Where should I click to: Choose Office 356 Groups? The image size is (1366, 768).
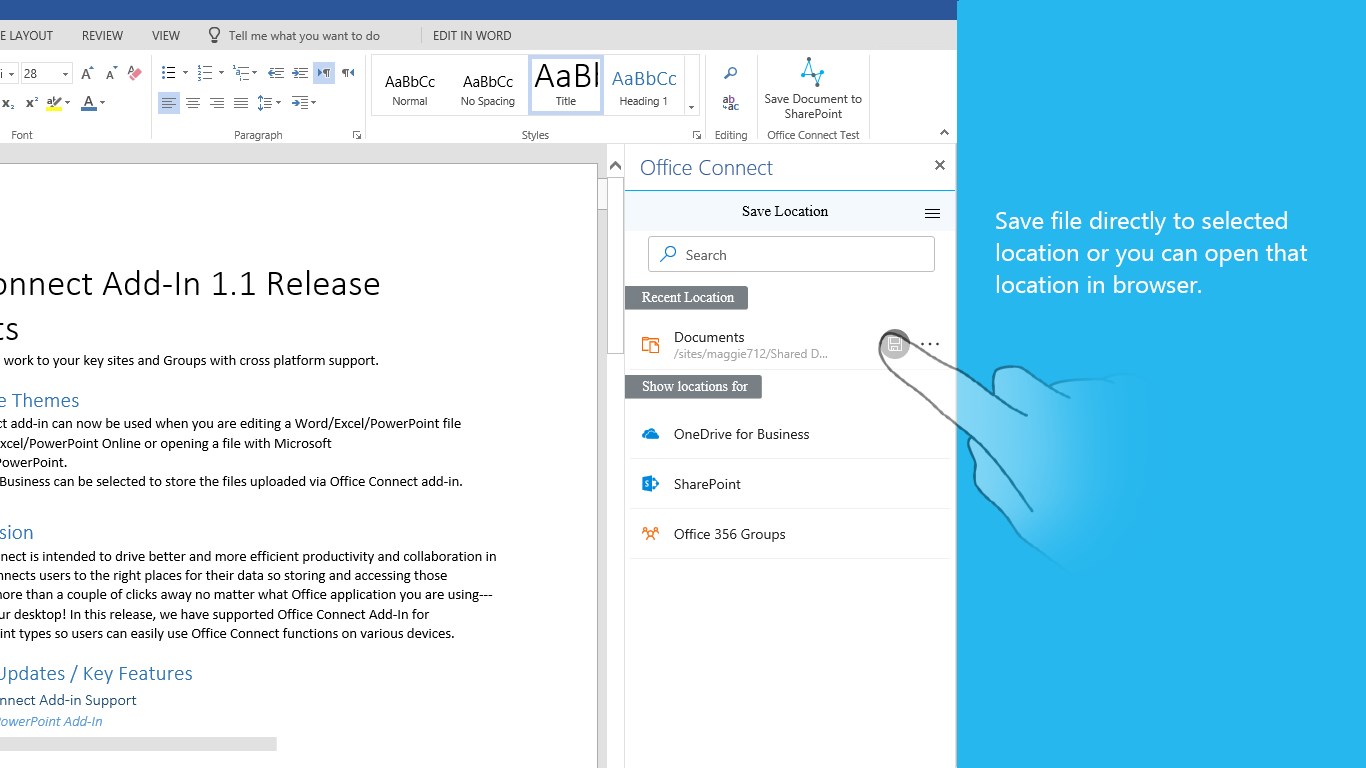tap(790, 534)
